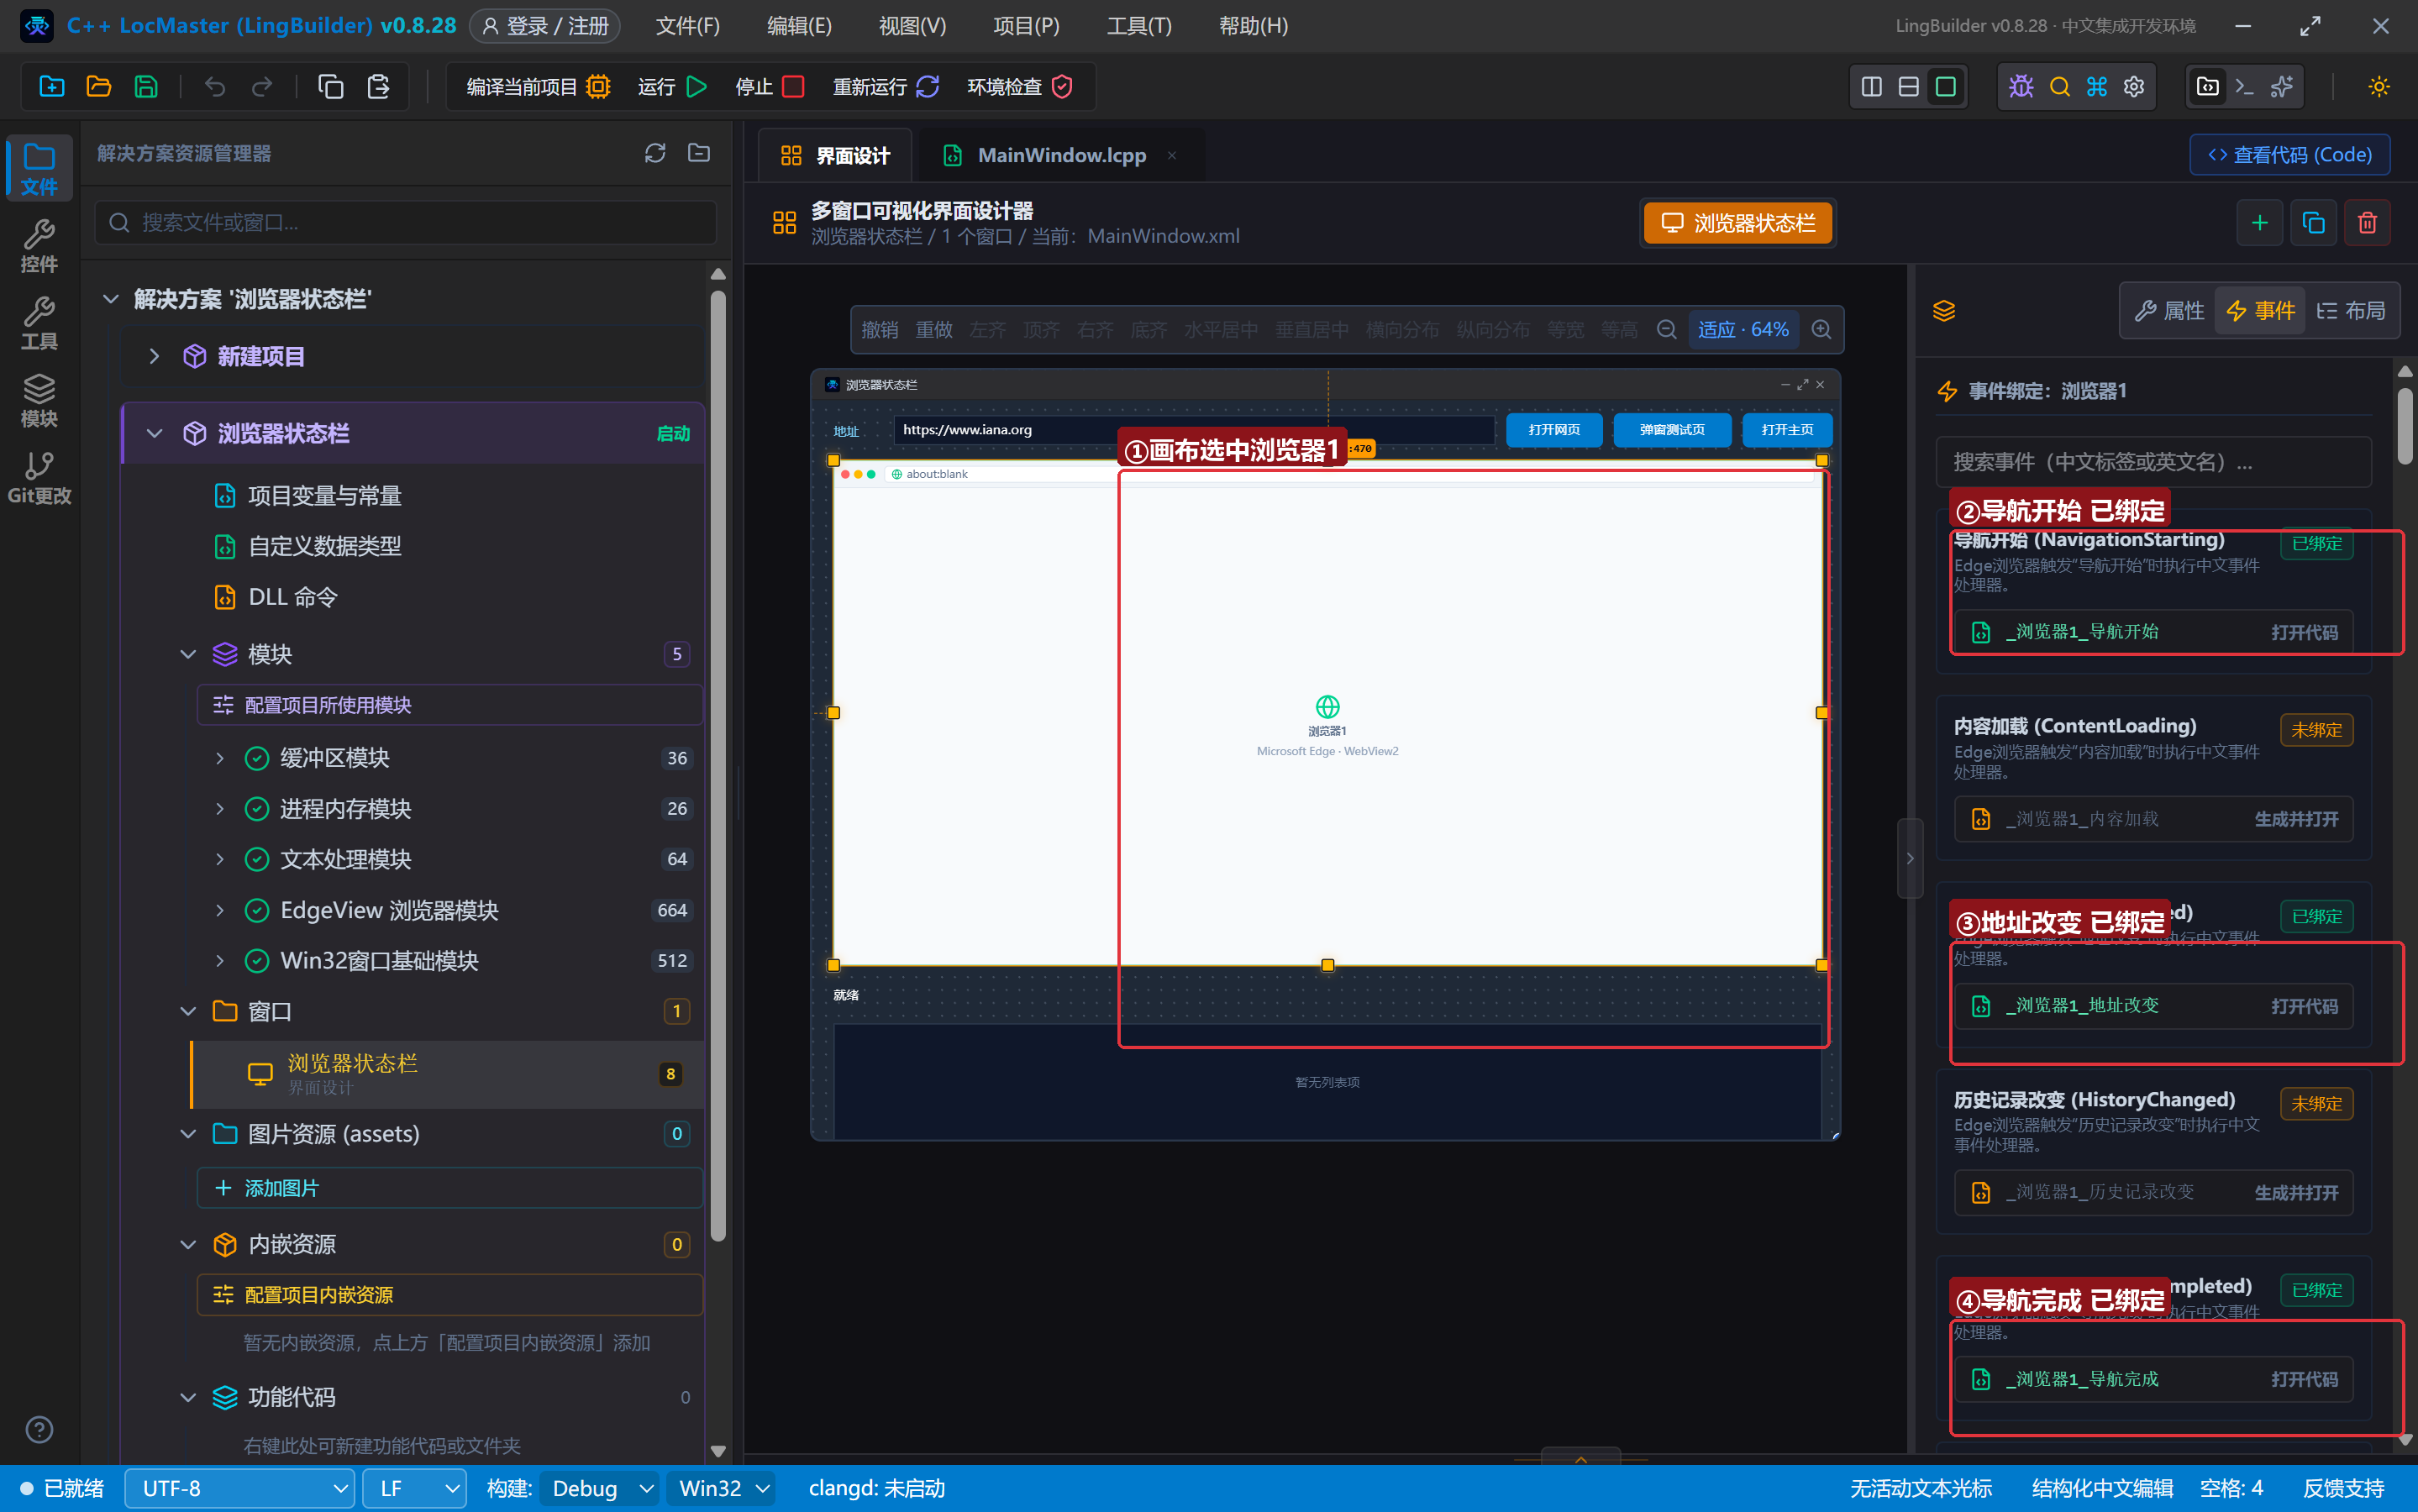Click the 搜索文件或窗口 search field

[406, 222]
